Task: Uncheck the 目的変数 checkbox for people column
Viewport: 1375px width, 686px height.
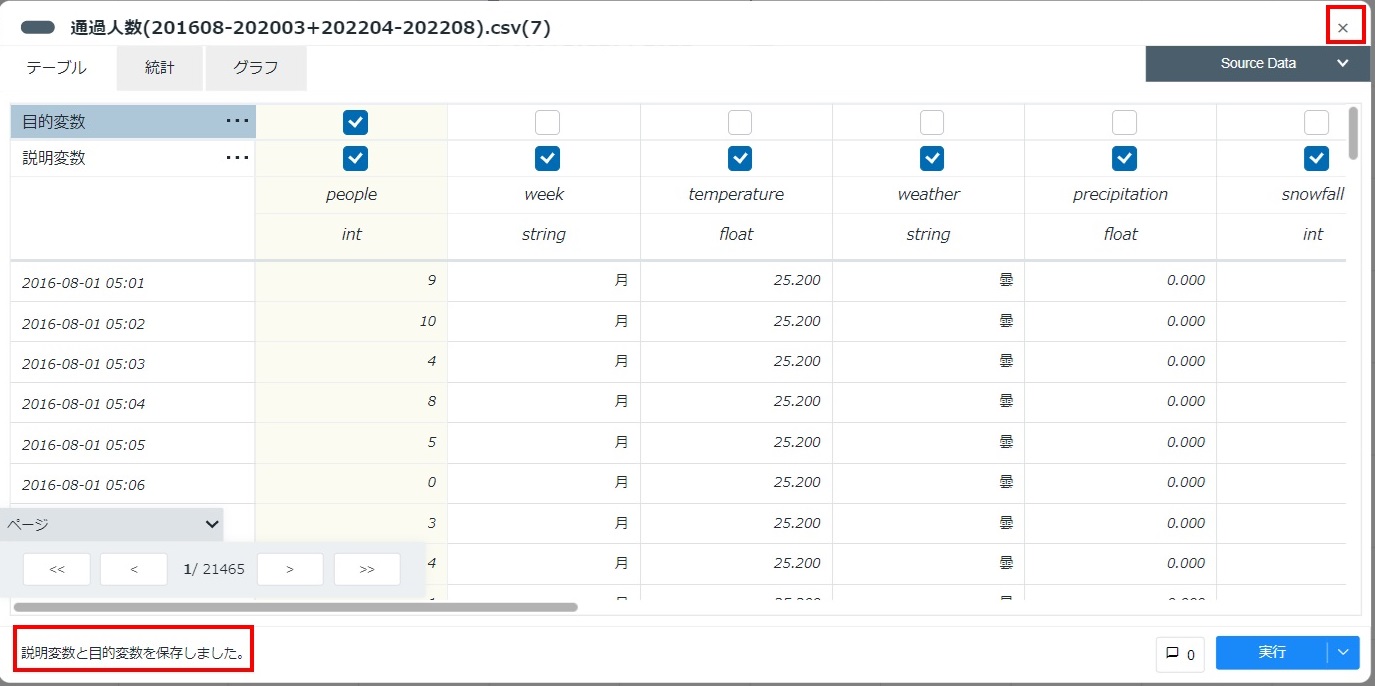Action: point(355,122)
